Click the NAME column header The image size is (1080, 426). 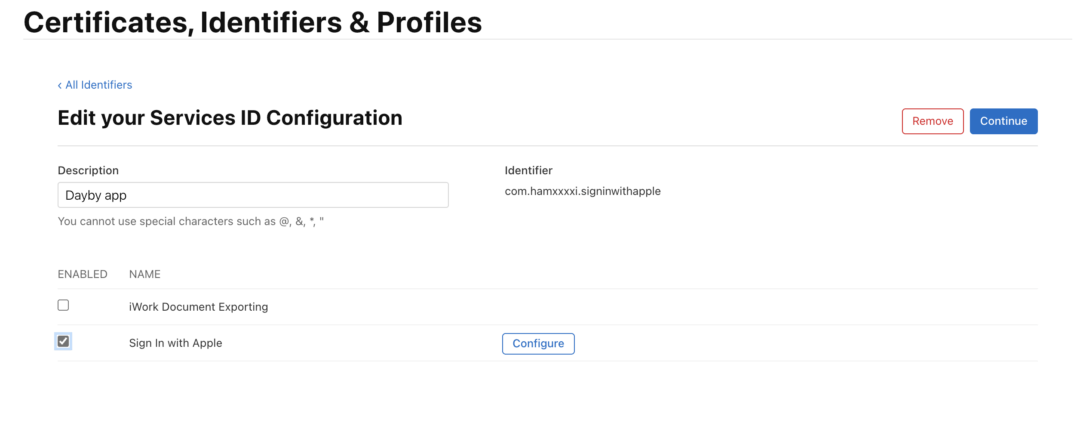click(x=145, y=274)
